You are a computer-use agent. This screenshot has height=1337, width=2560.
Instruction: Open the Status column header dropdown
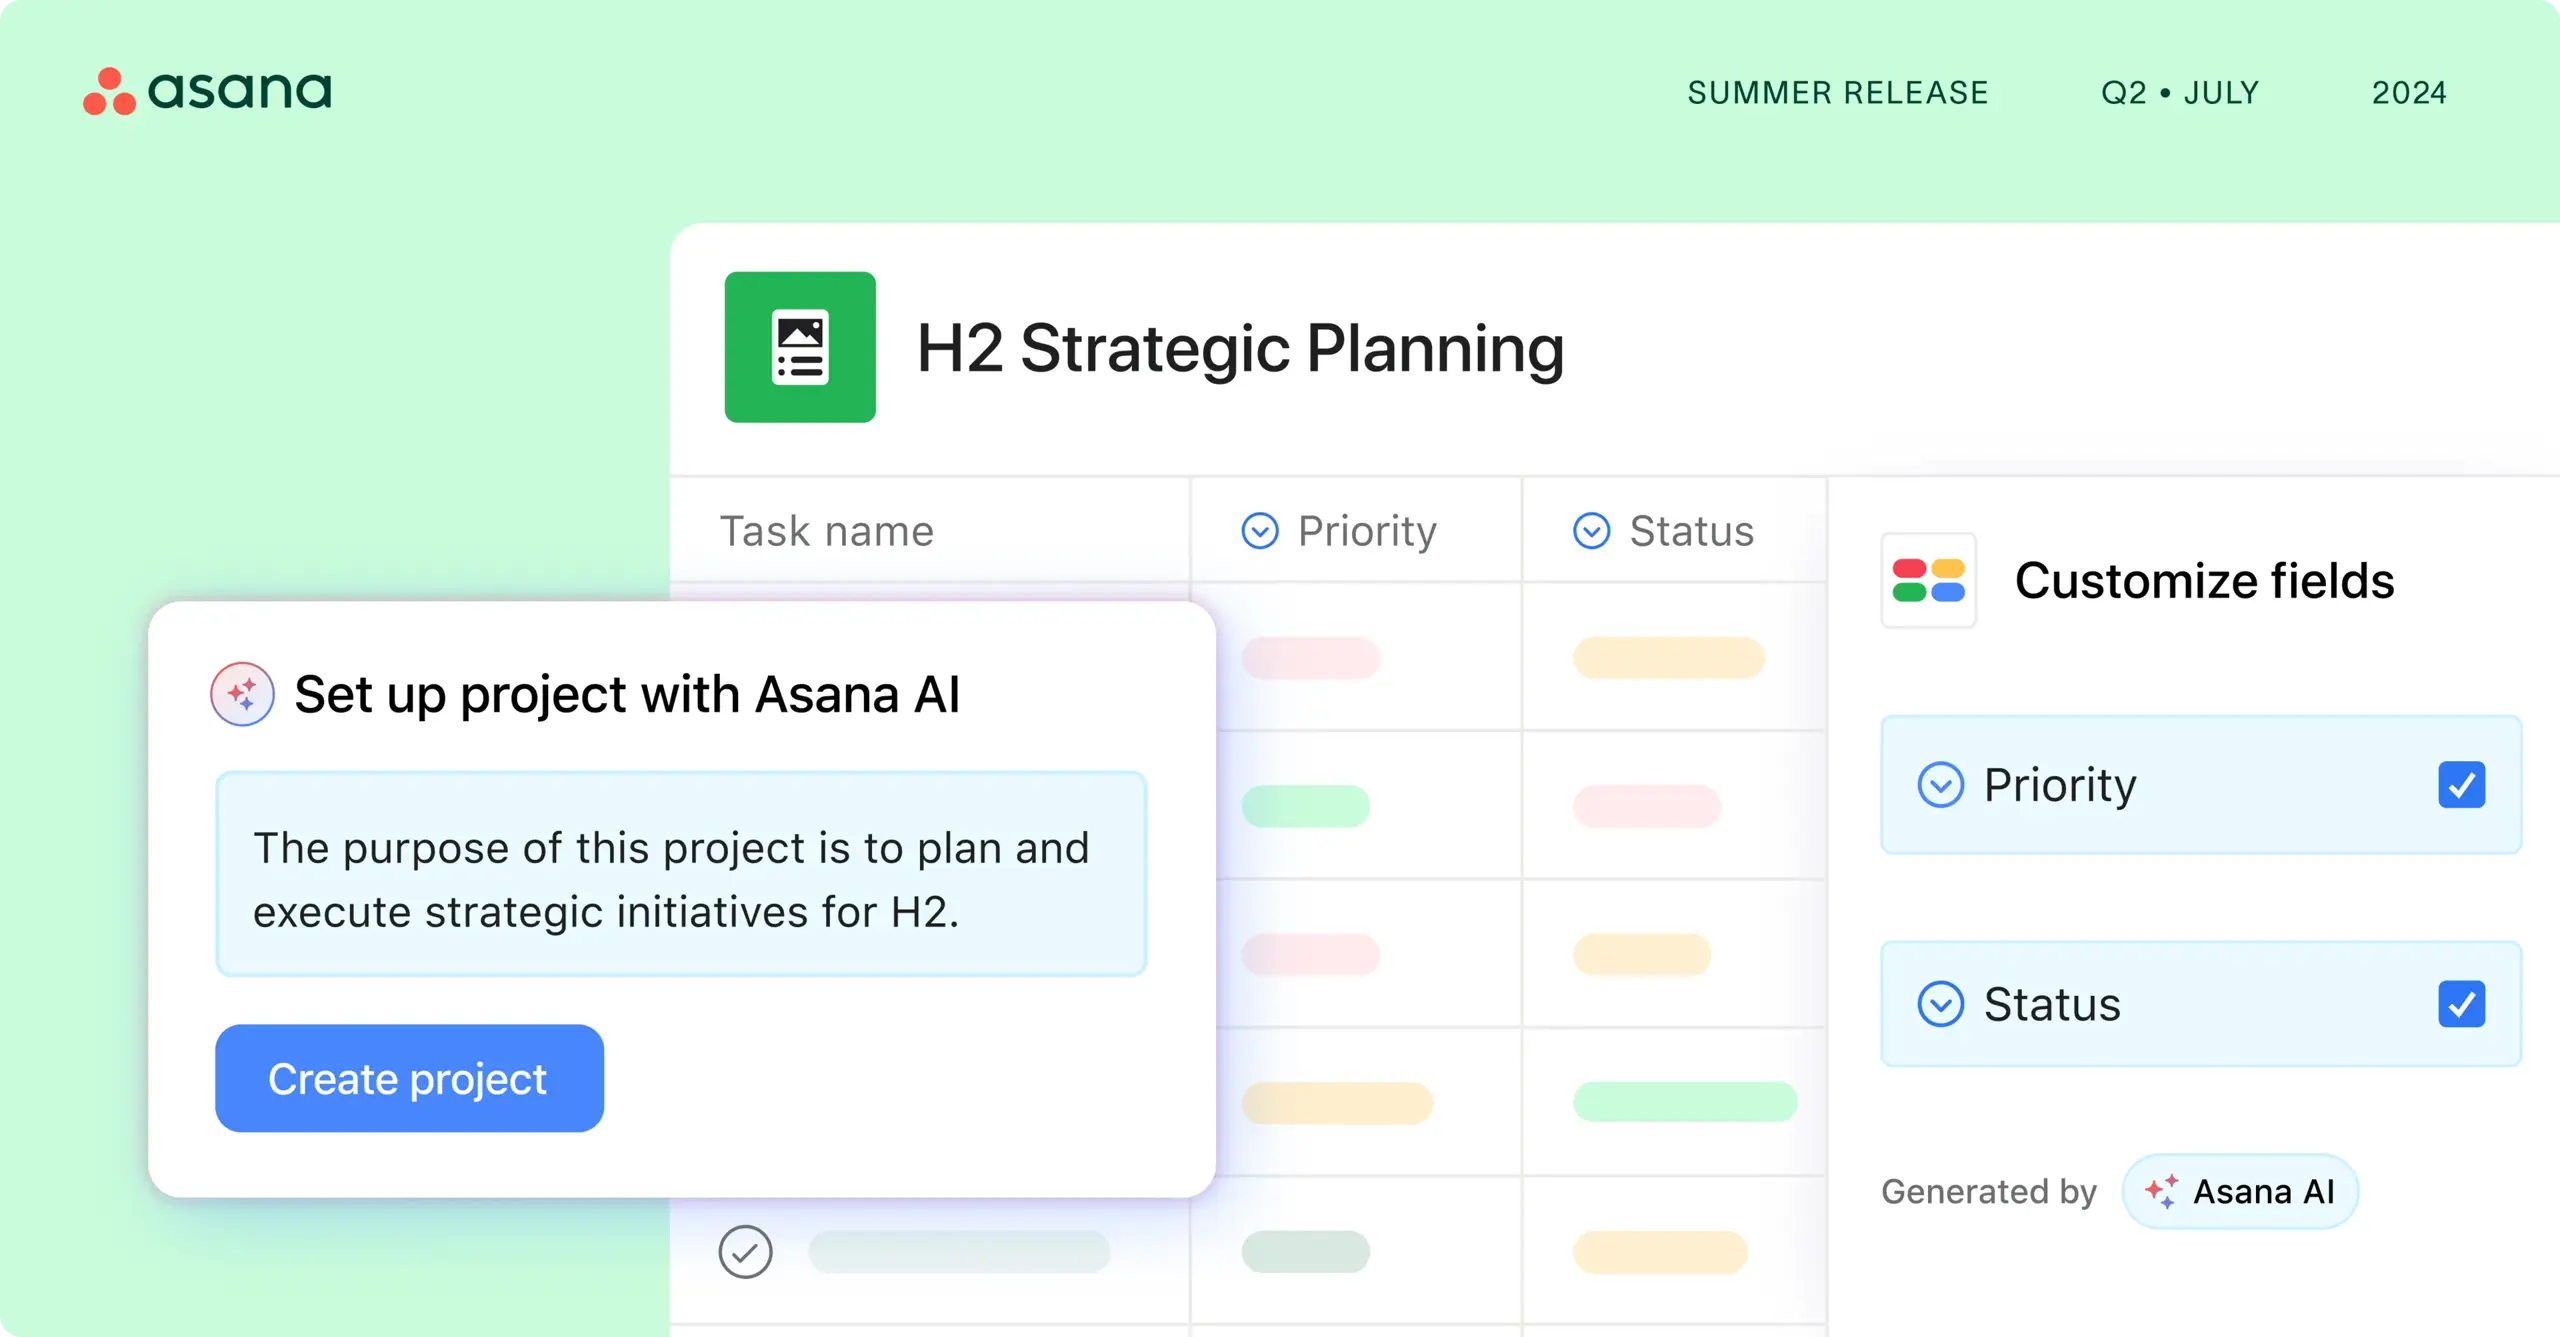coord(1592,531)
